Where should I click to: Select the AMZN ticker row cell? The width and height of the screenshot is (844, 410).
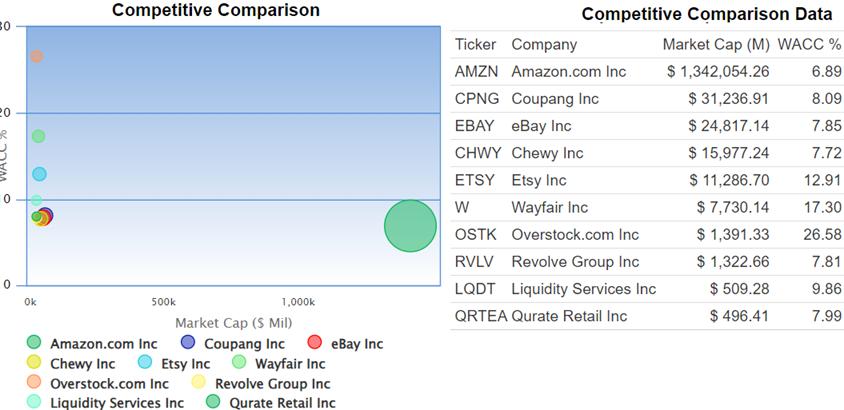(x=476, y=72)
